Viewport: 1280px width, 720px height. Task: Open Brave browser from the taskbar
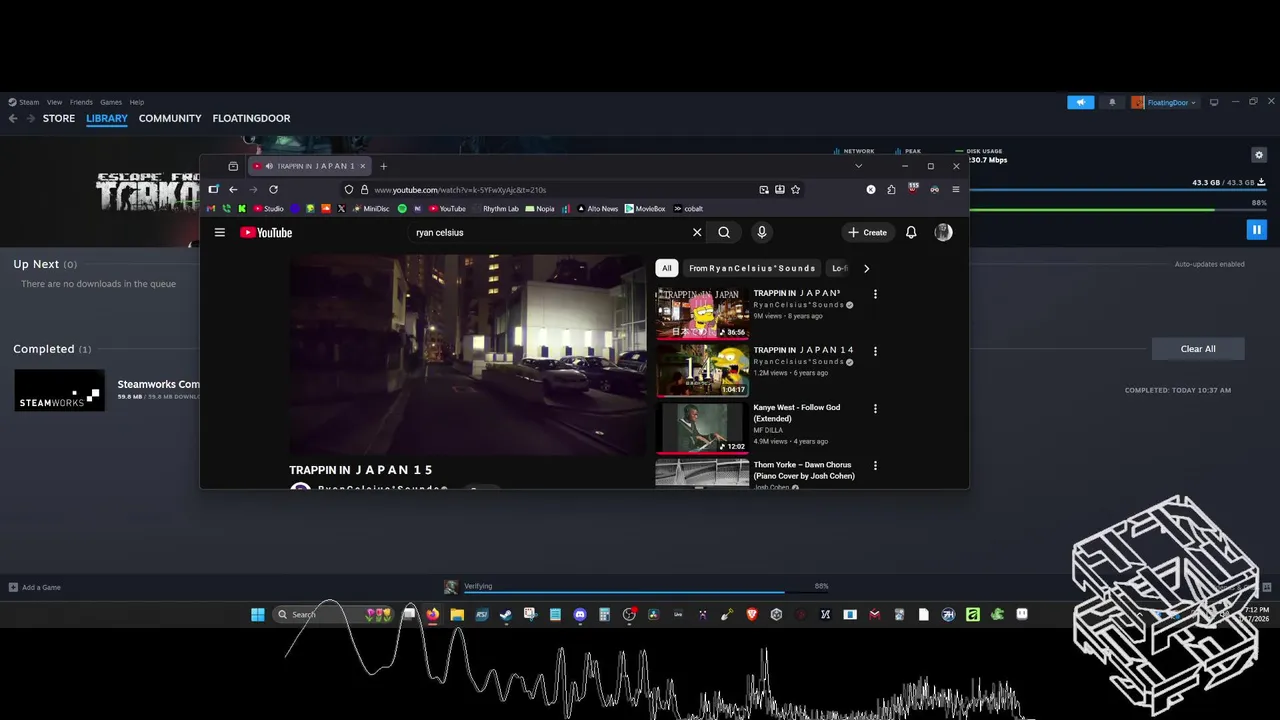pyautogui.click(x=751, y=614)
